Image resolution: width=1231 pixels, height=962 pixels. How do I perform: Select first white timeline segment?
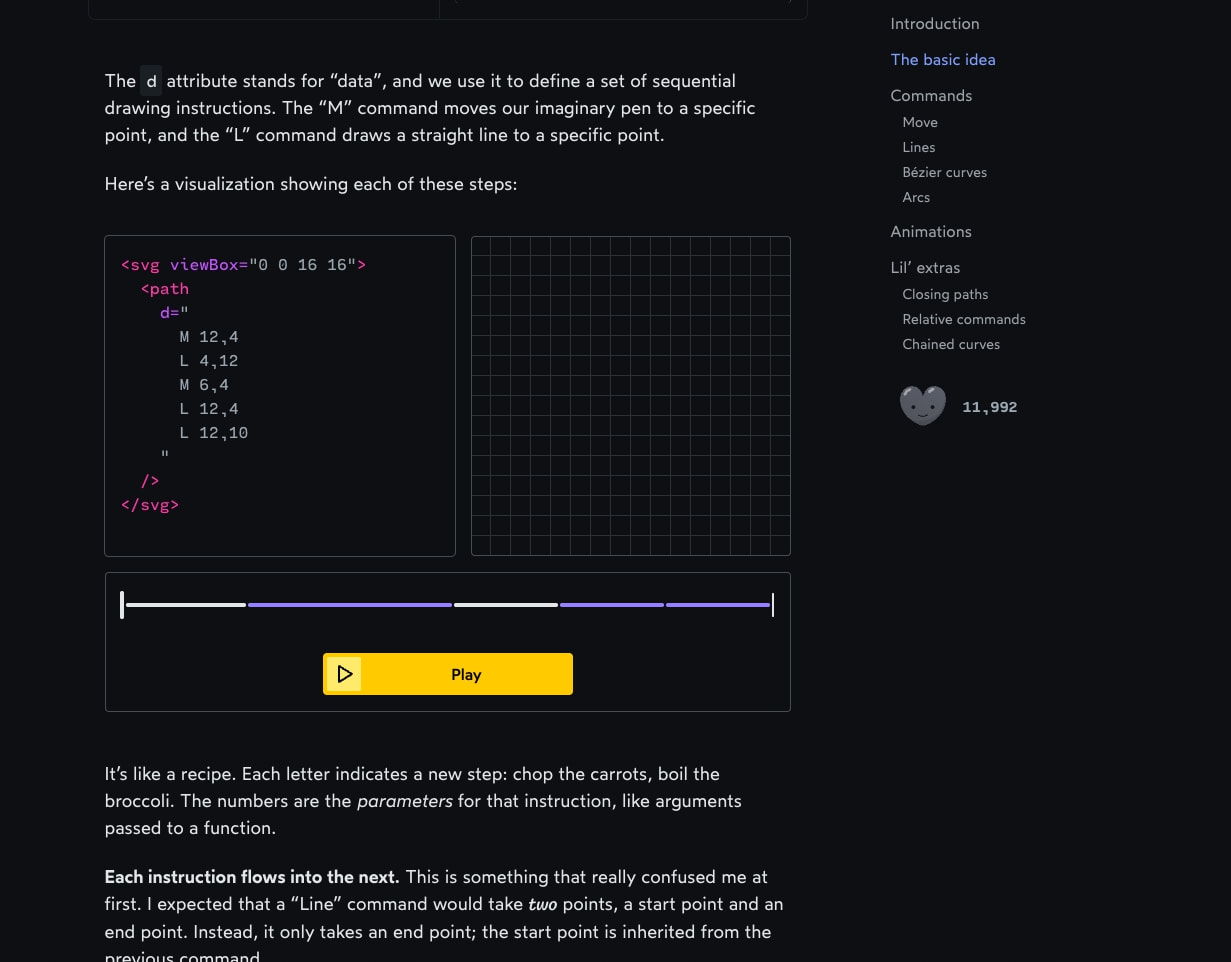[186, 605]
